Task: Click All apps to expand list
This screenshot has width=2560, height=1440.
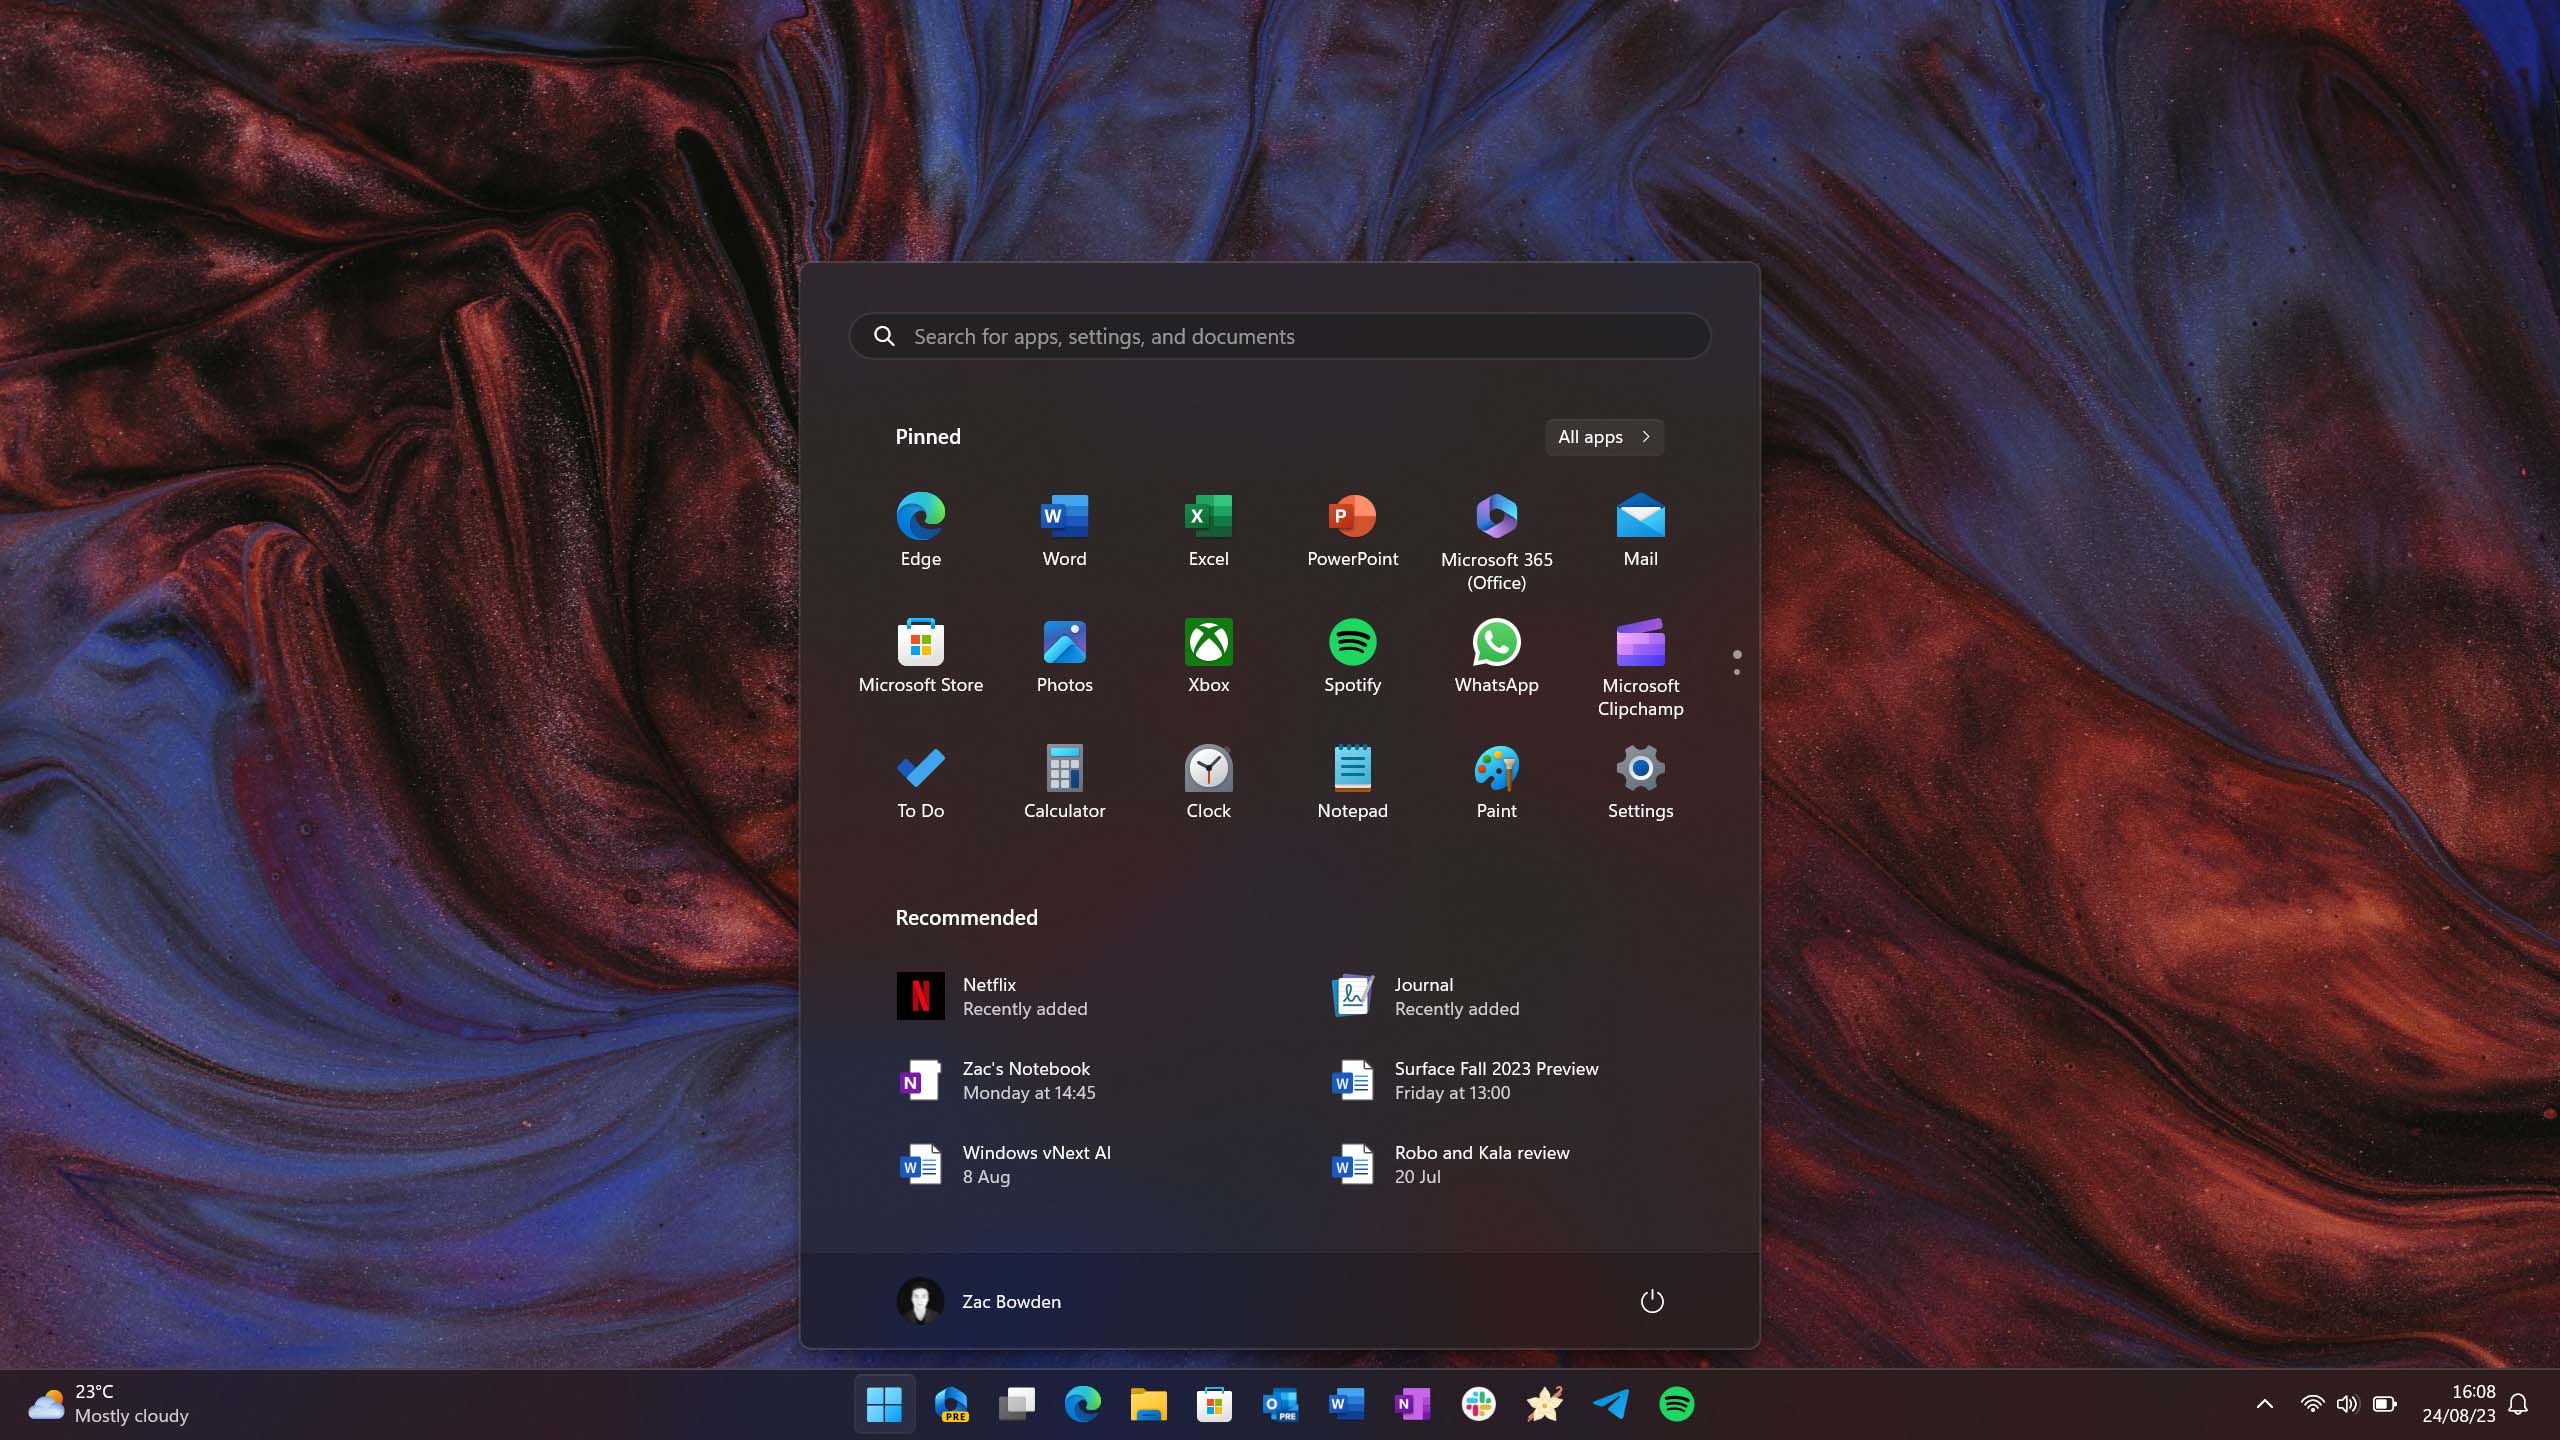Action: [1604, 436]
